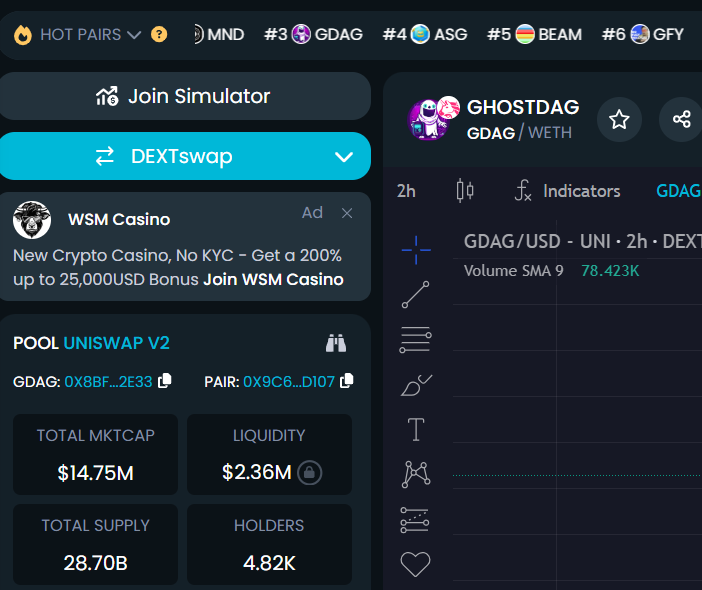Open the MND hot pair

(x=219, y=34)
